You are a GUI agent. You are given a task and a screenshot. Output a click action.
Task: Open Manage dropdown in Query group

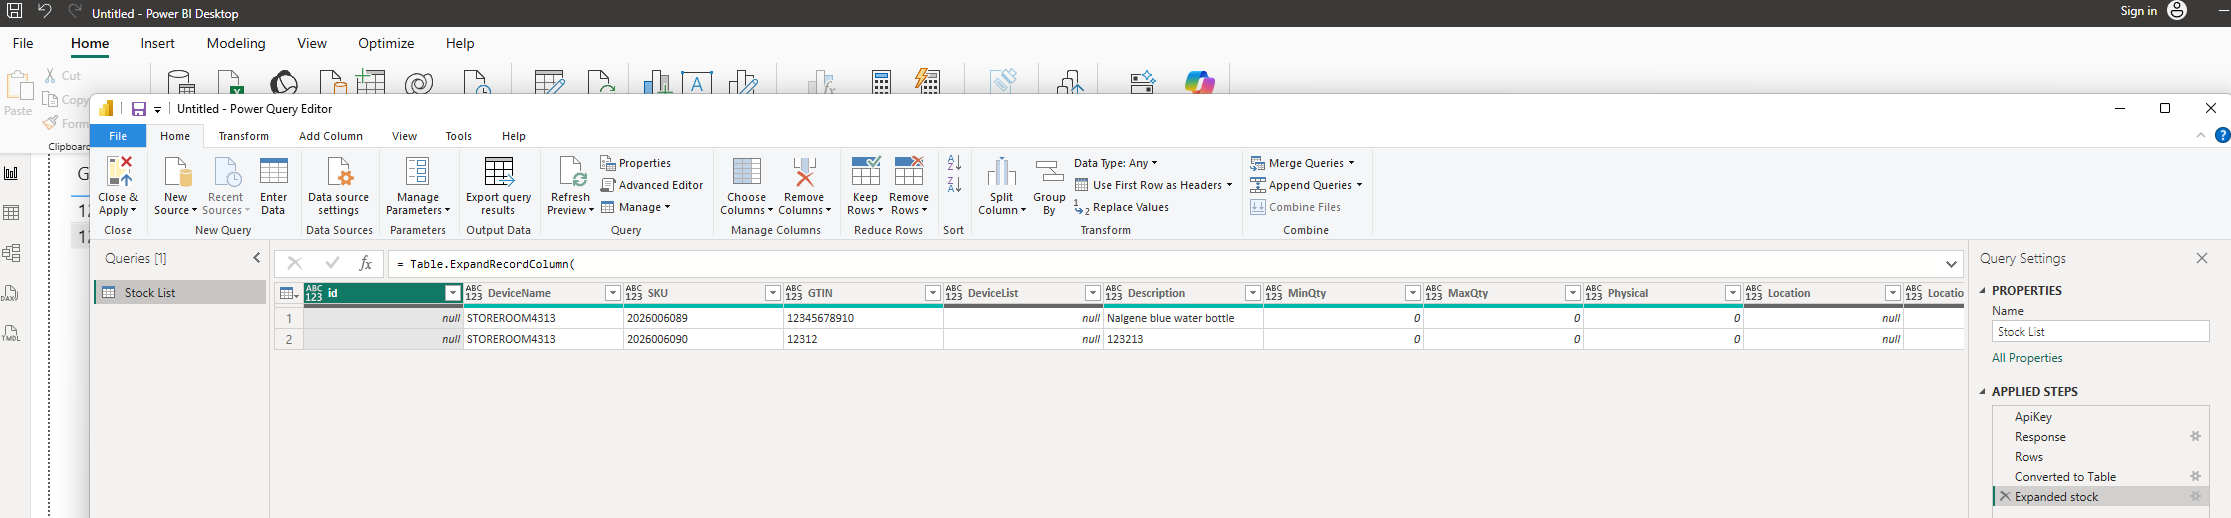point(636,207)
